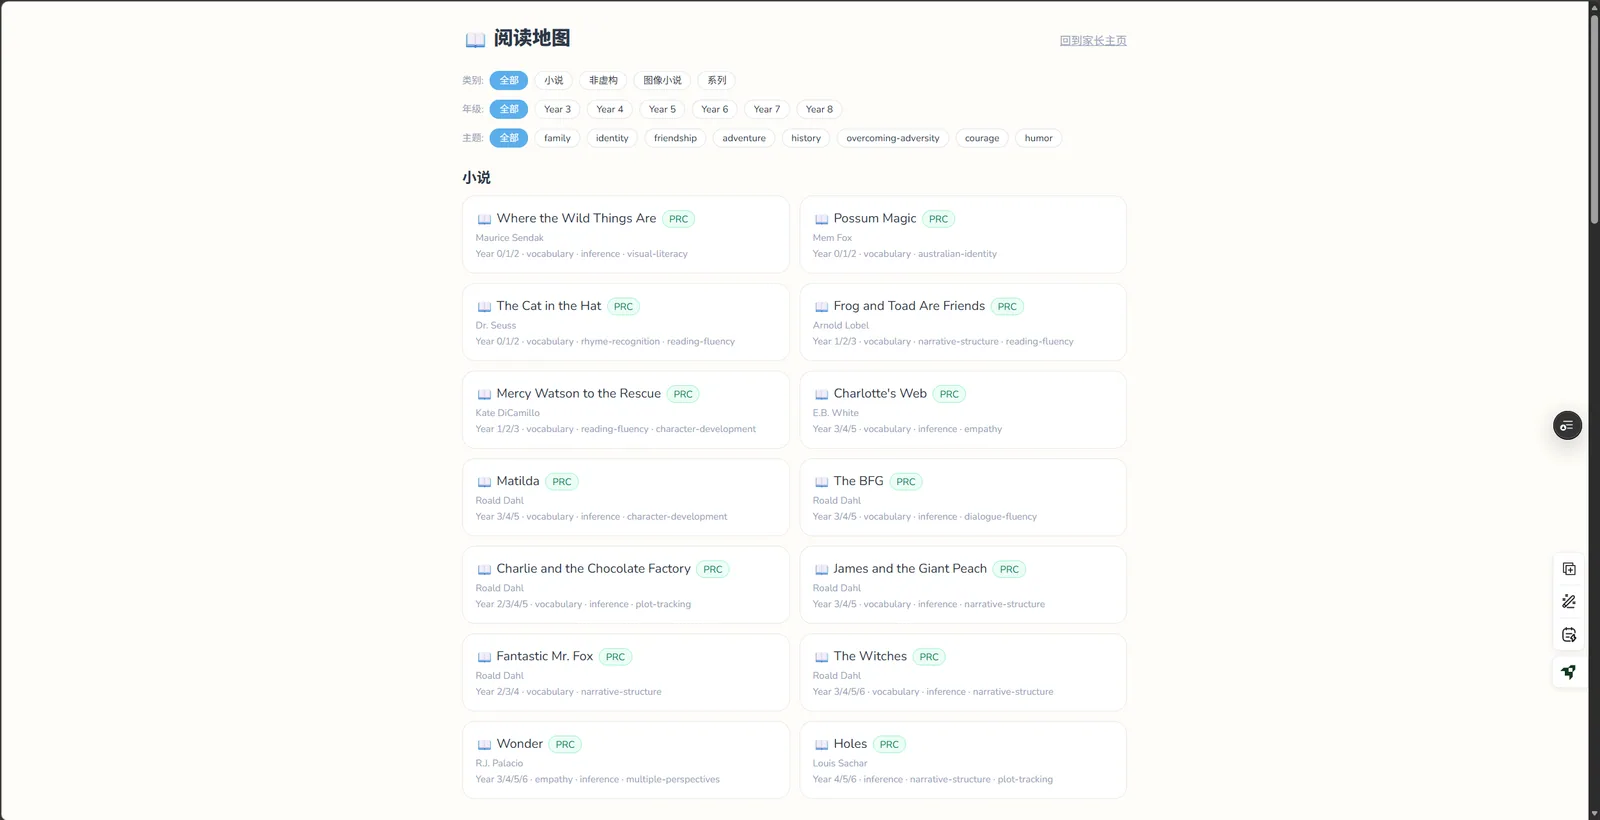Viewport: 1600px width, 820px height.
Task: Click author name Louis Sachar
Action: point(840,764)
